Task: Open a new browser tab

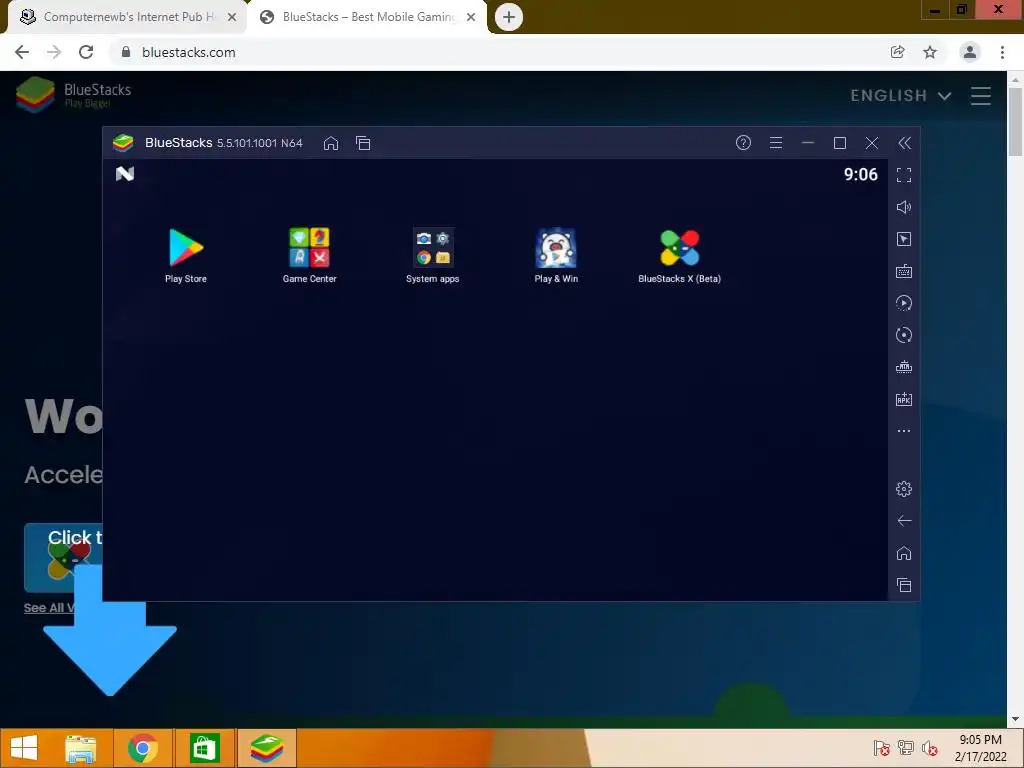Action: [509, 17]
